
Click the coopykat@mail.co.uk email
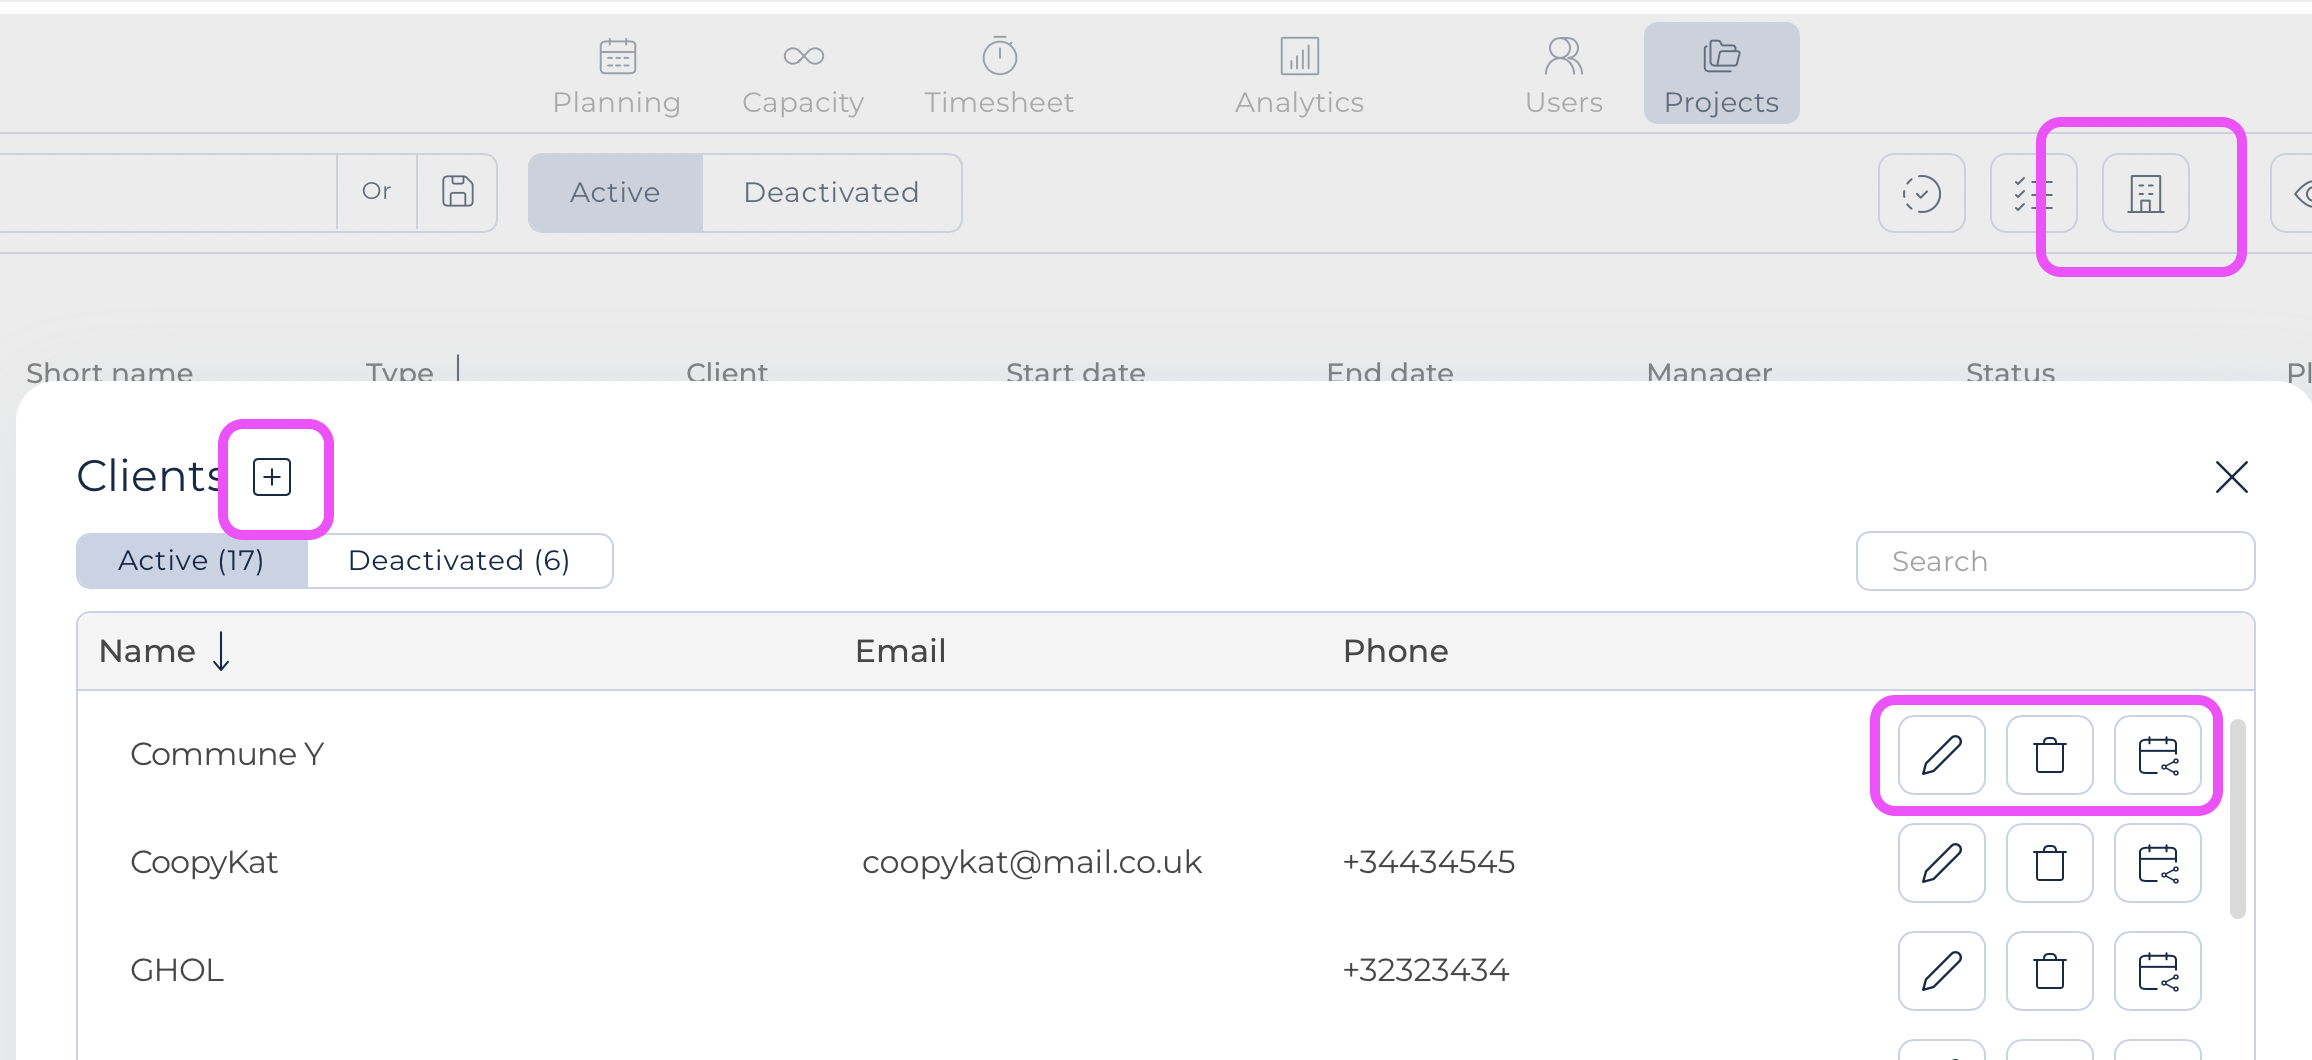[1032, 862]
